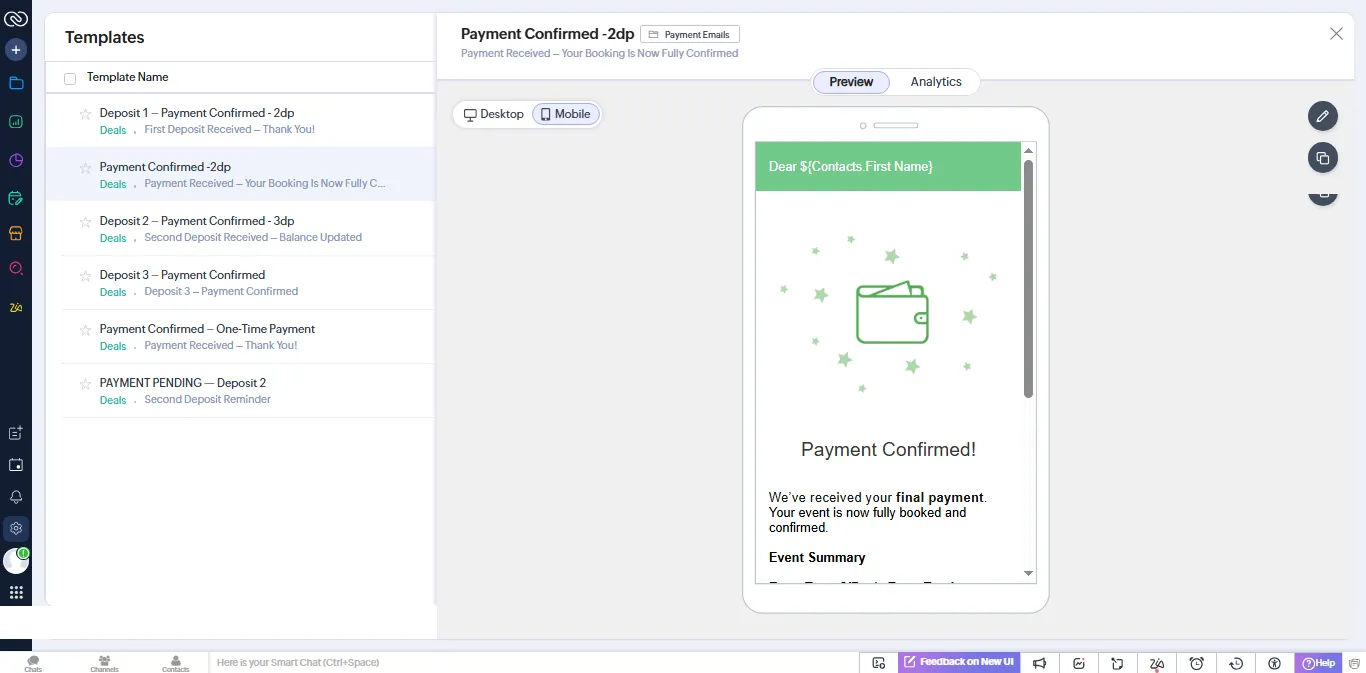Open Contacts in the bottom bar
The height and width of the screenshot is (673, 1366).
click(x=175, y=663)
